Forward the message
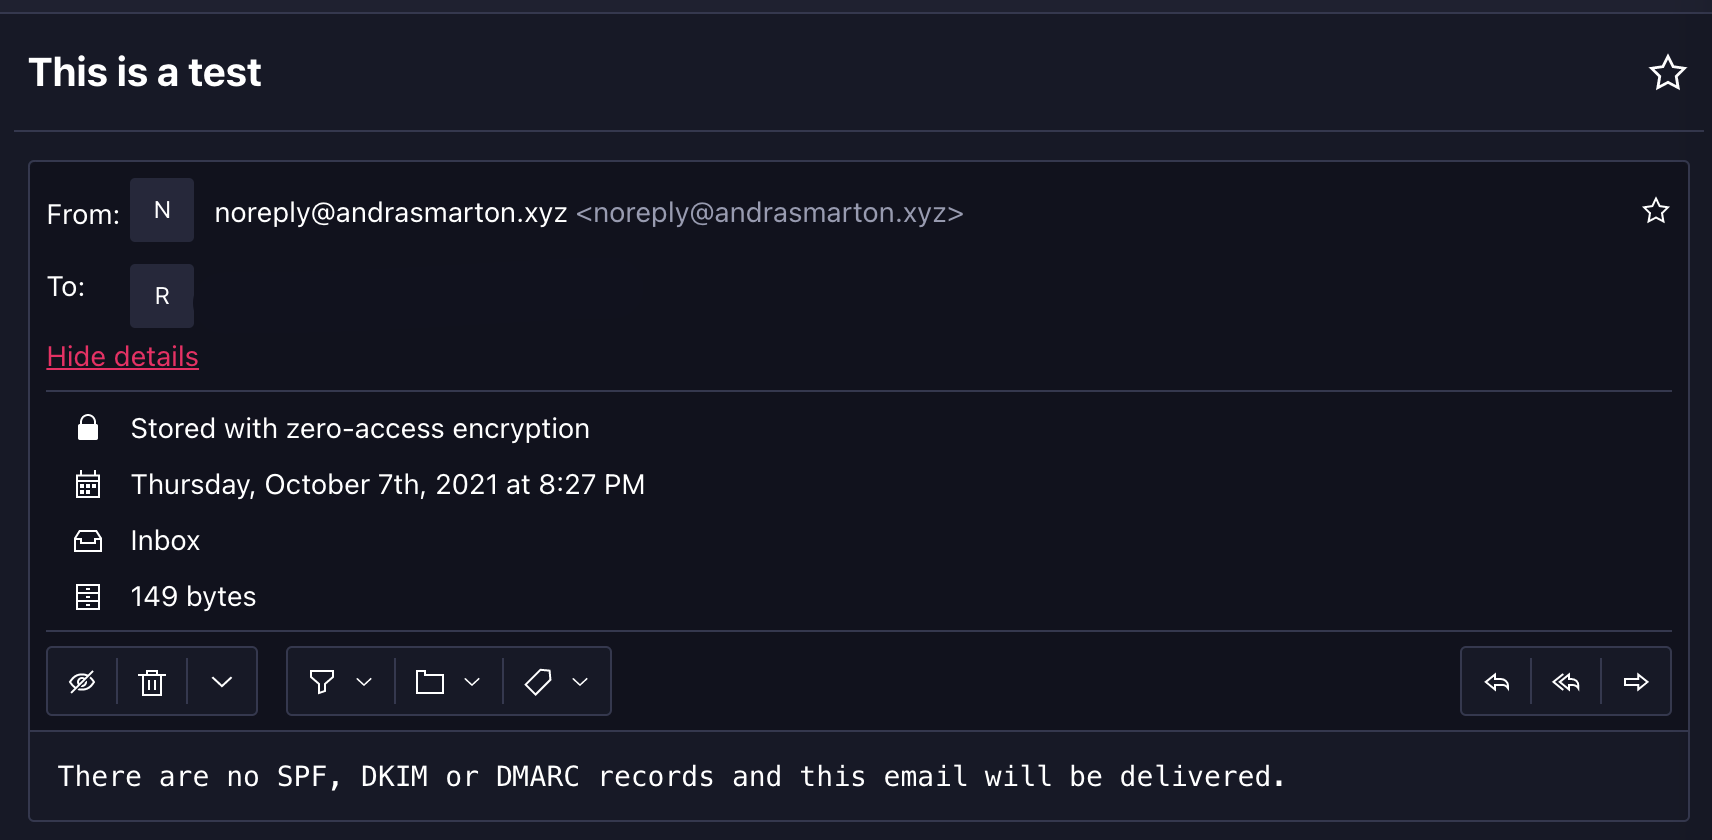Image resolution: width=1712 pixels, height=840 pixels. click(x=1636, y=682)
